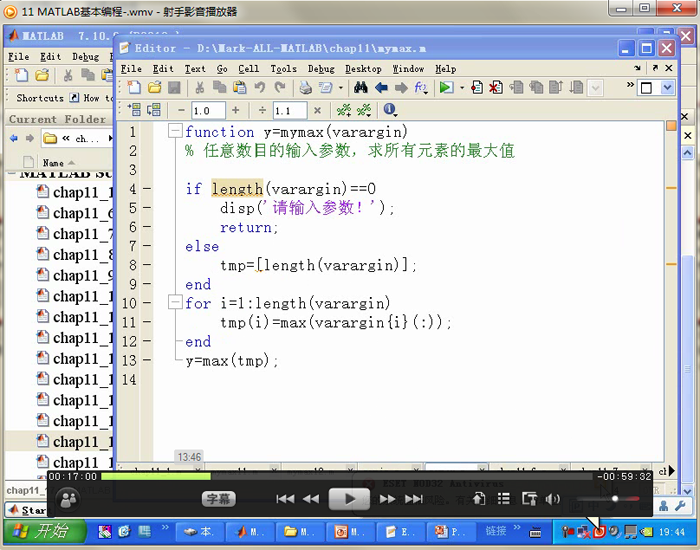Click Editor scrollbar up arrow

tap(688, 153)
